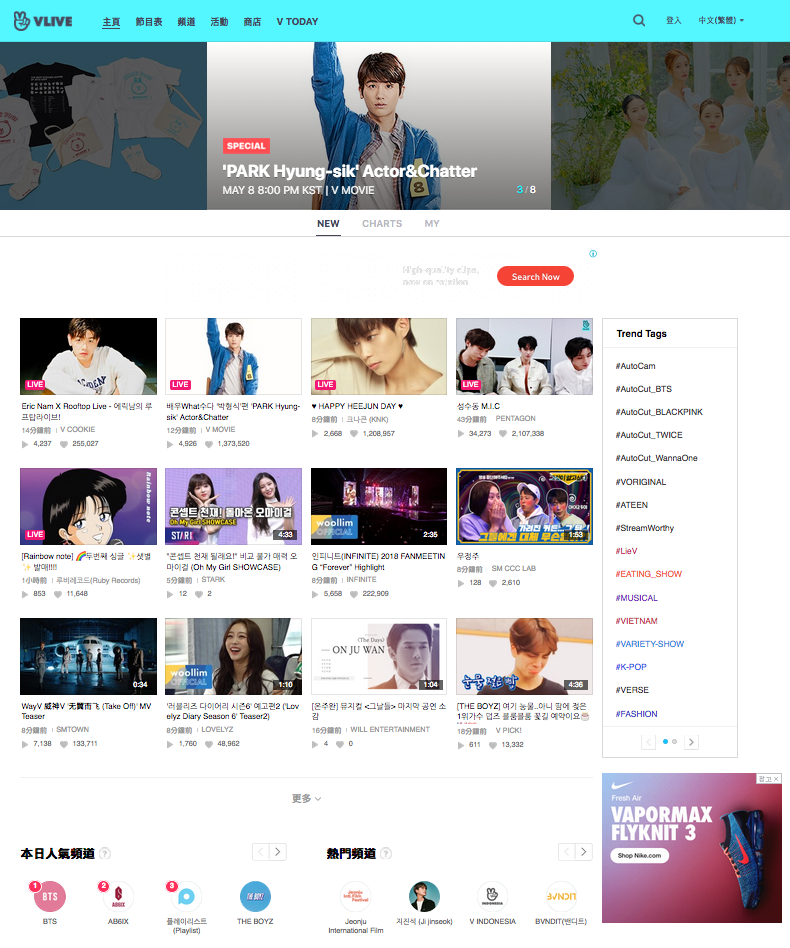Click the Search Now ad button
This screenshot has width=790, height=948.
coord(536,276)
